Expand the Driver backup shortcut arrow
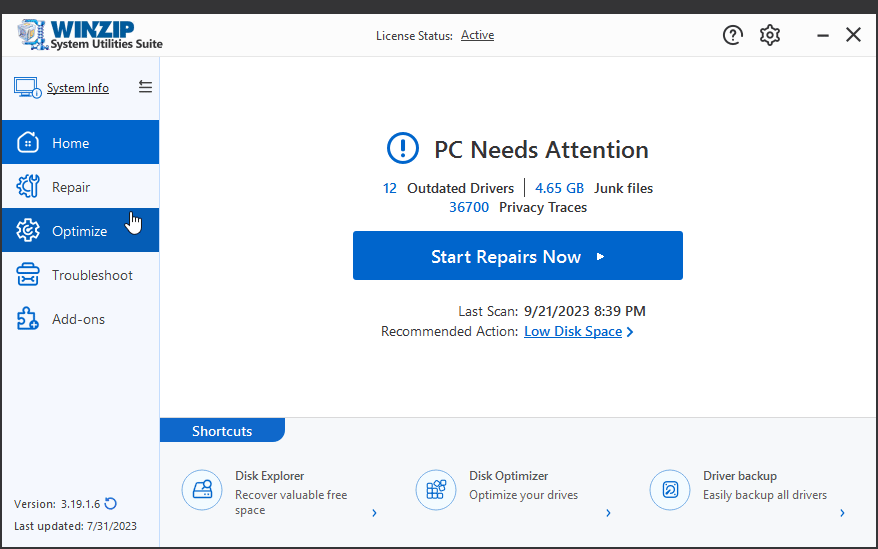 (843, 513)
